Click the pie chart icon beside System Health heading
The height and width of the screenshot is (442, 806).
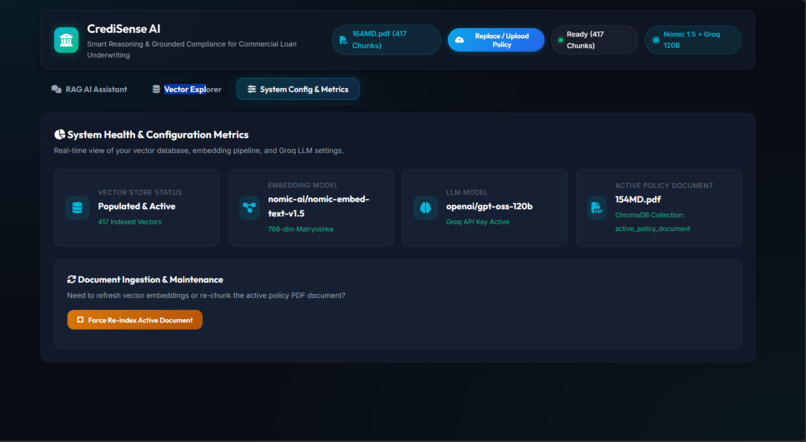[60, 135]
